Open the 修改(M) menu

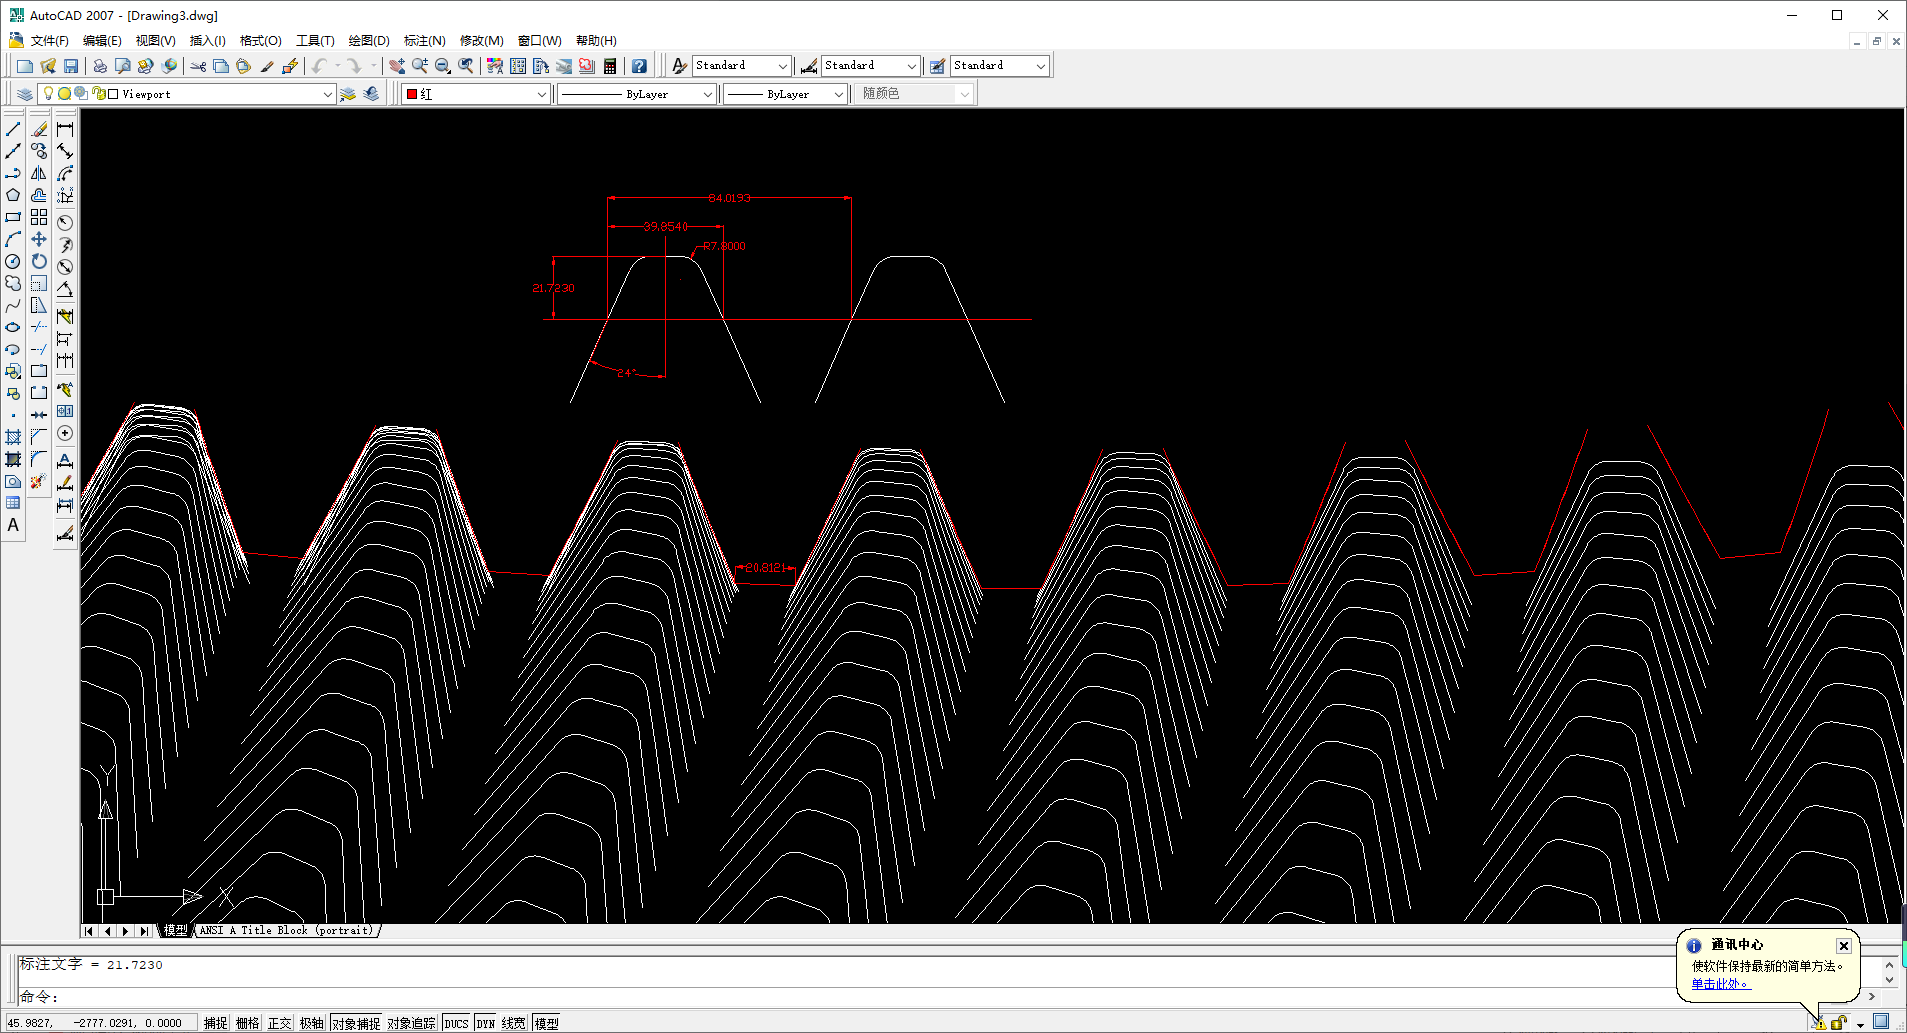pos(481,41)
